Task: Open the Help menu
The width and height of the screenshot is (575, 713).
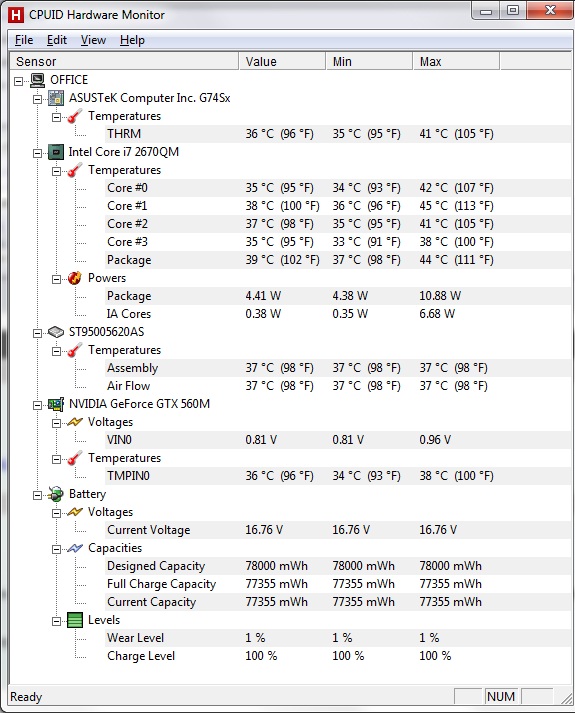Action: pyautogui.click(x=132, y=40)
